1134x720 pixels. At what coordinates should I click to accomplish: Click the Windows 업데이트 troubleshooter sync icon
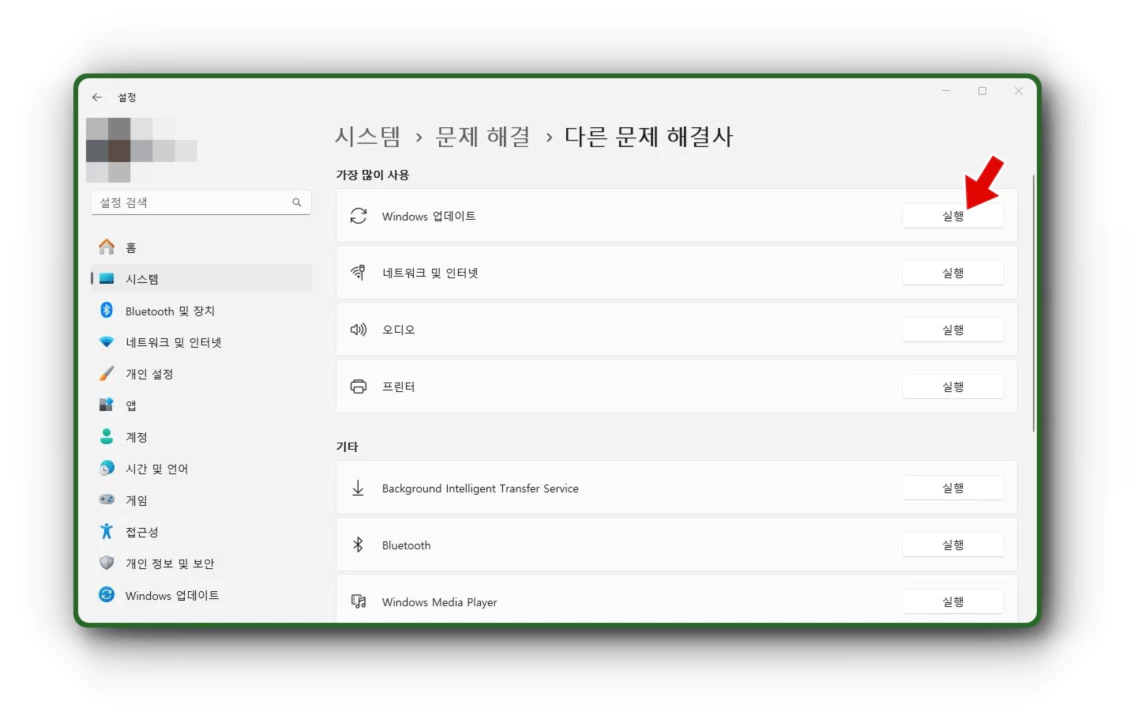358,216
